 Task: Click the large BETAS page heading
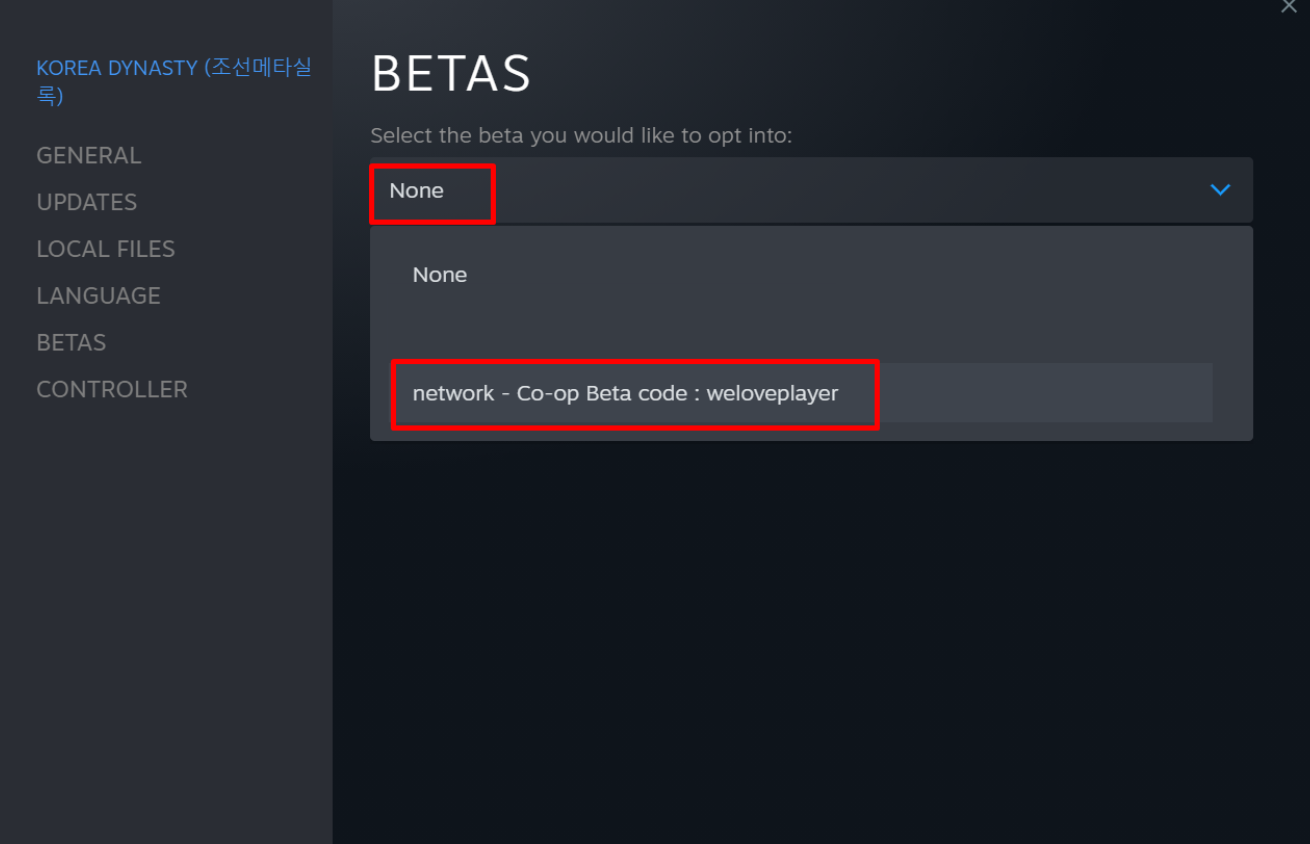point(451,75)
